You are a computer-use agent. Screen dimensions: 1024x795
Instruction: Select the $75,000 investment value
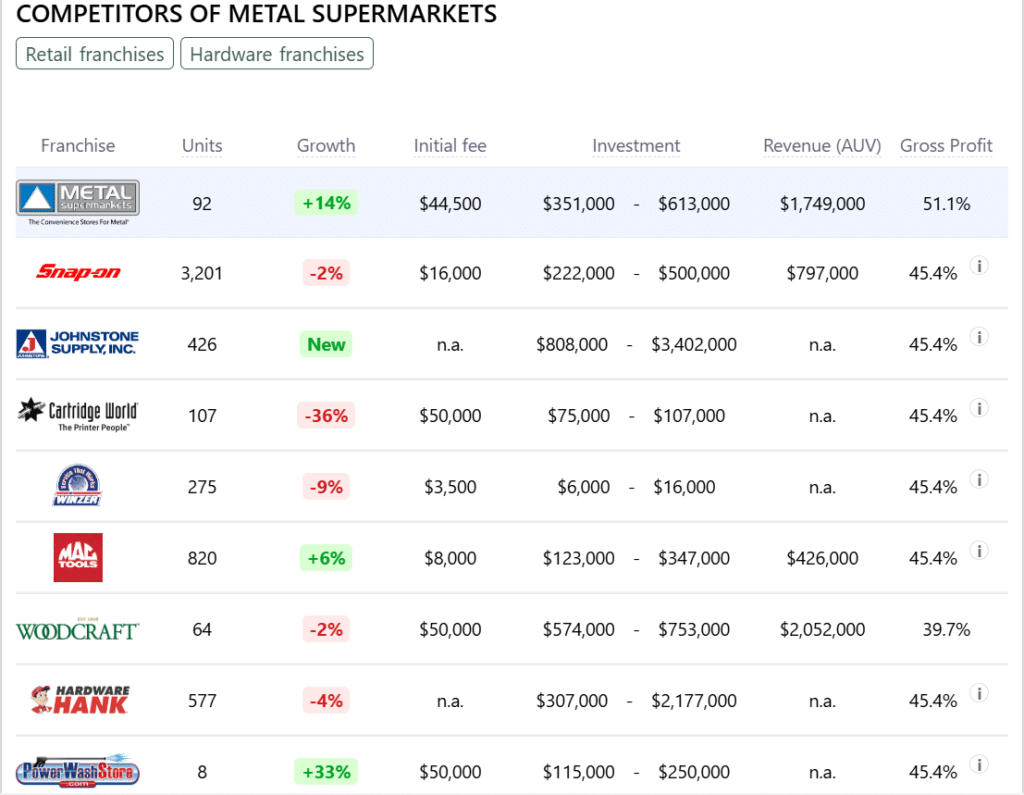tap(579, 415)
